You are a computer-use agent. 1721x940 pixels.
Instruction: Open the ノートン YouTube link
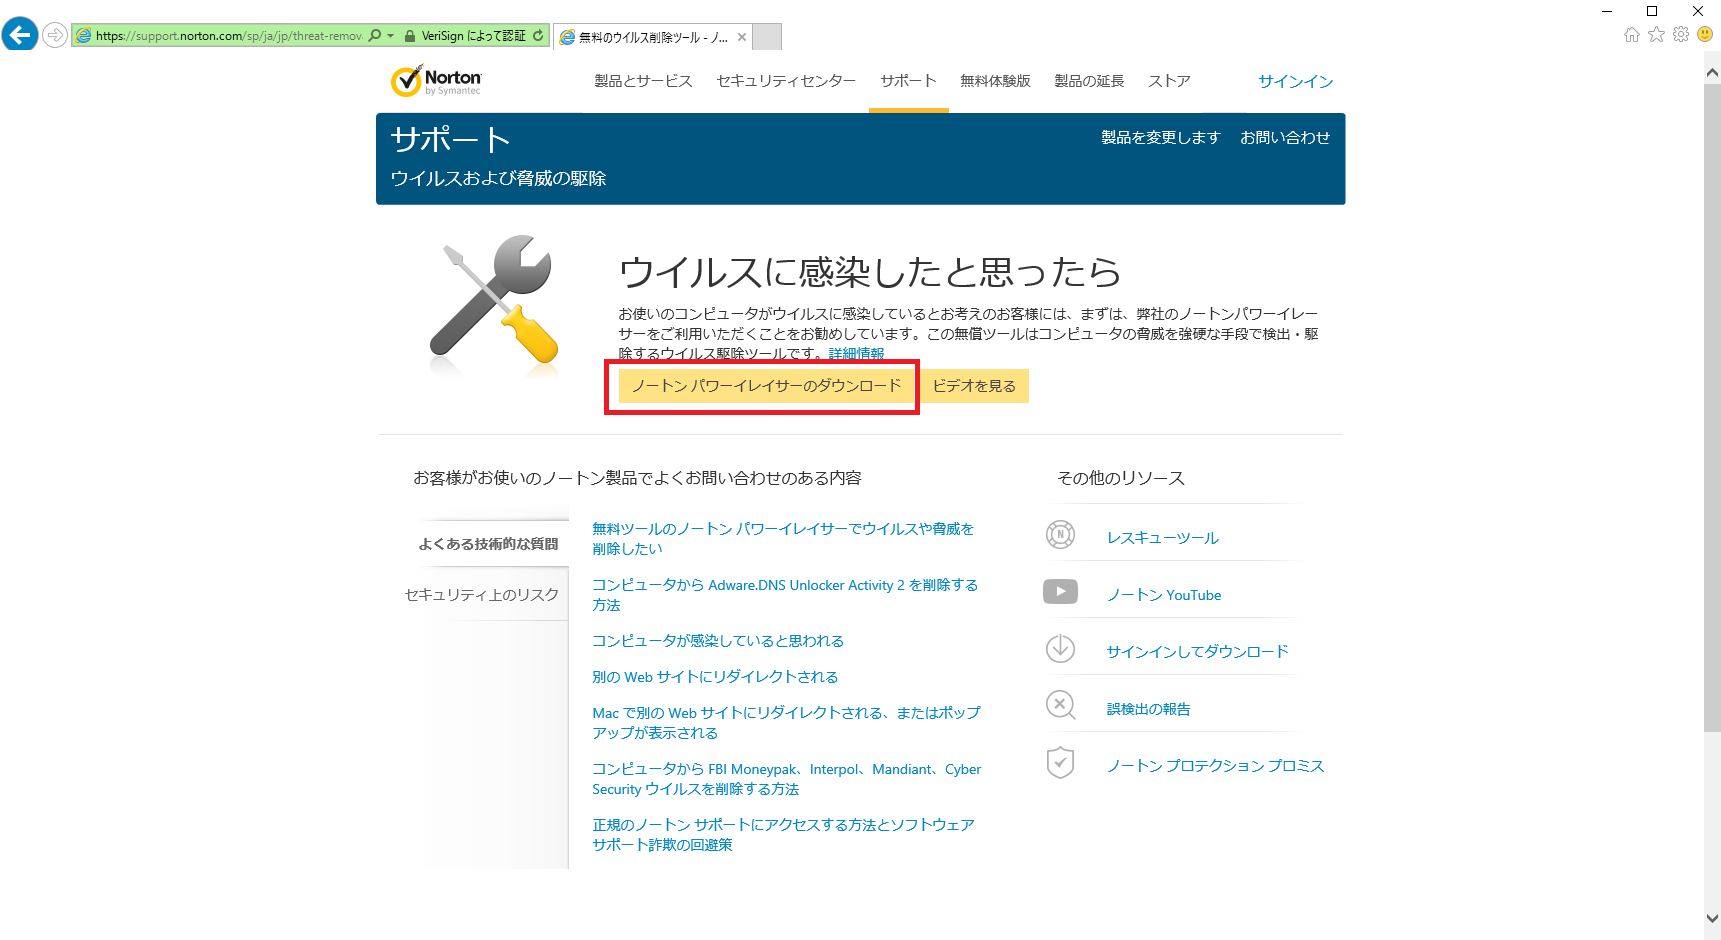[1164, 595]
